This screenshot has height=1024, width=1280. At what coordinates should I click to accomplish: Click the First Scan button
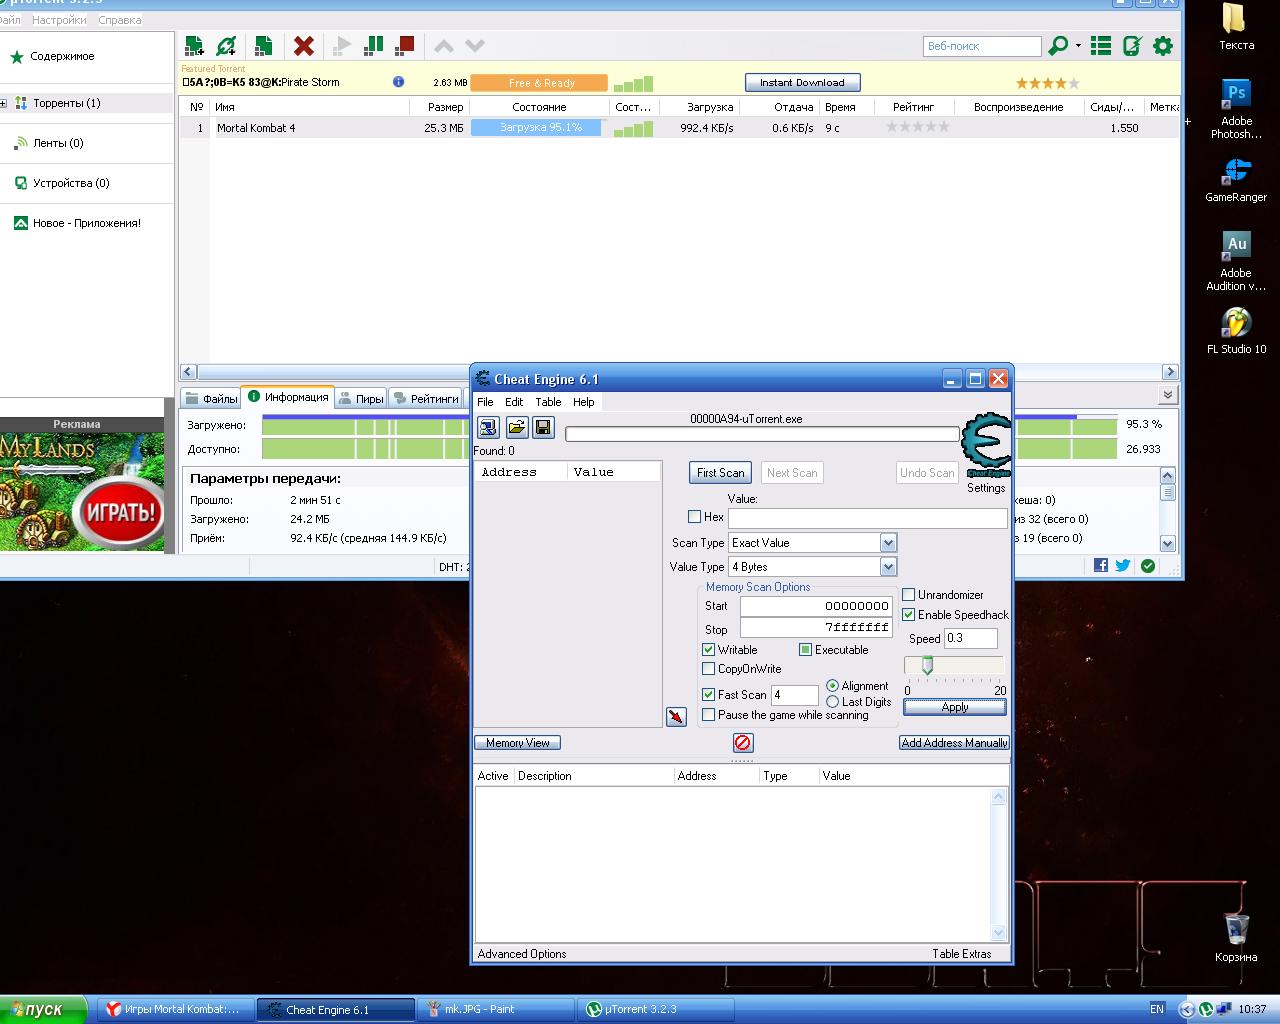[721, 473]
